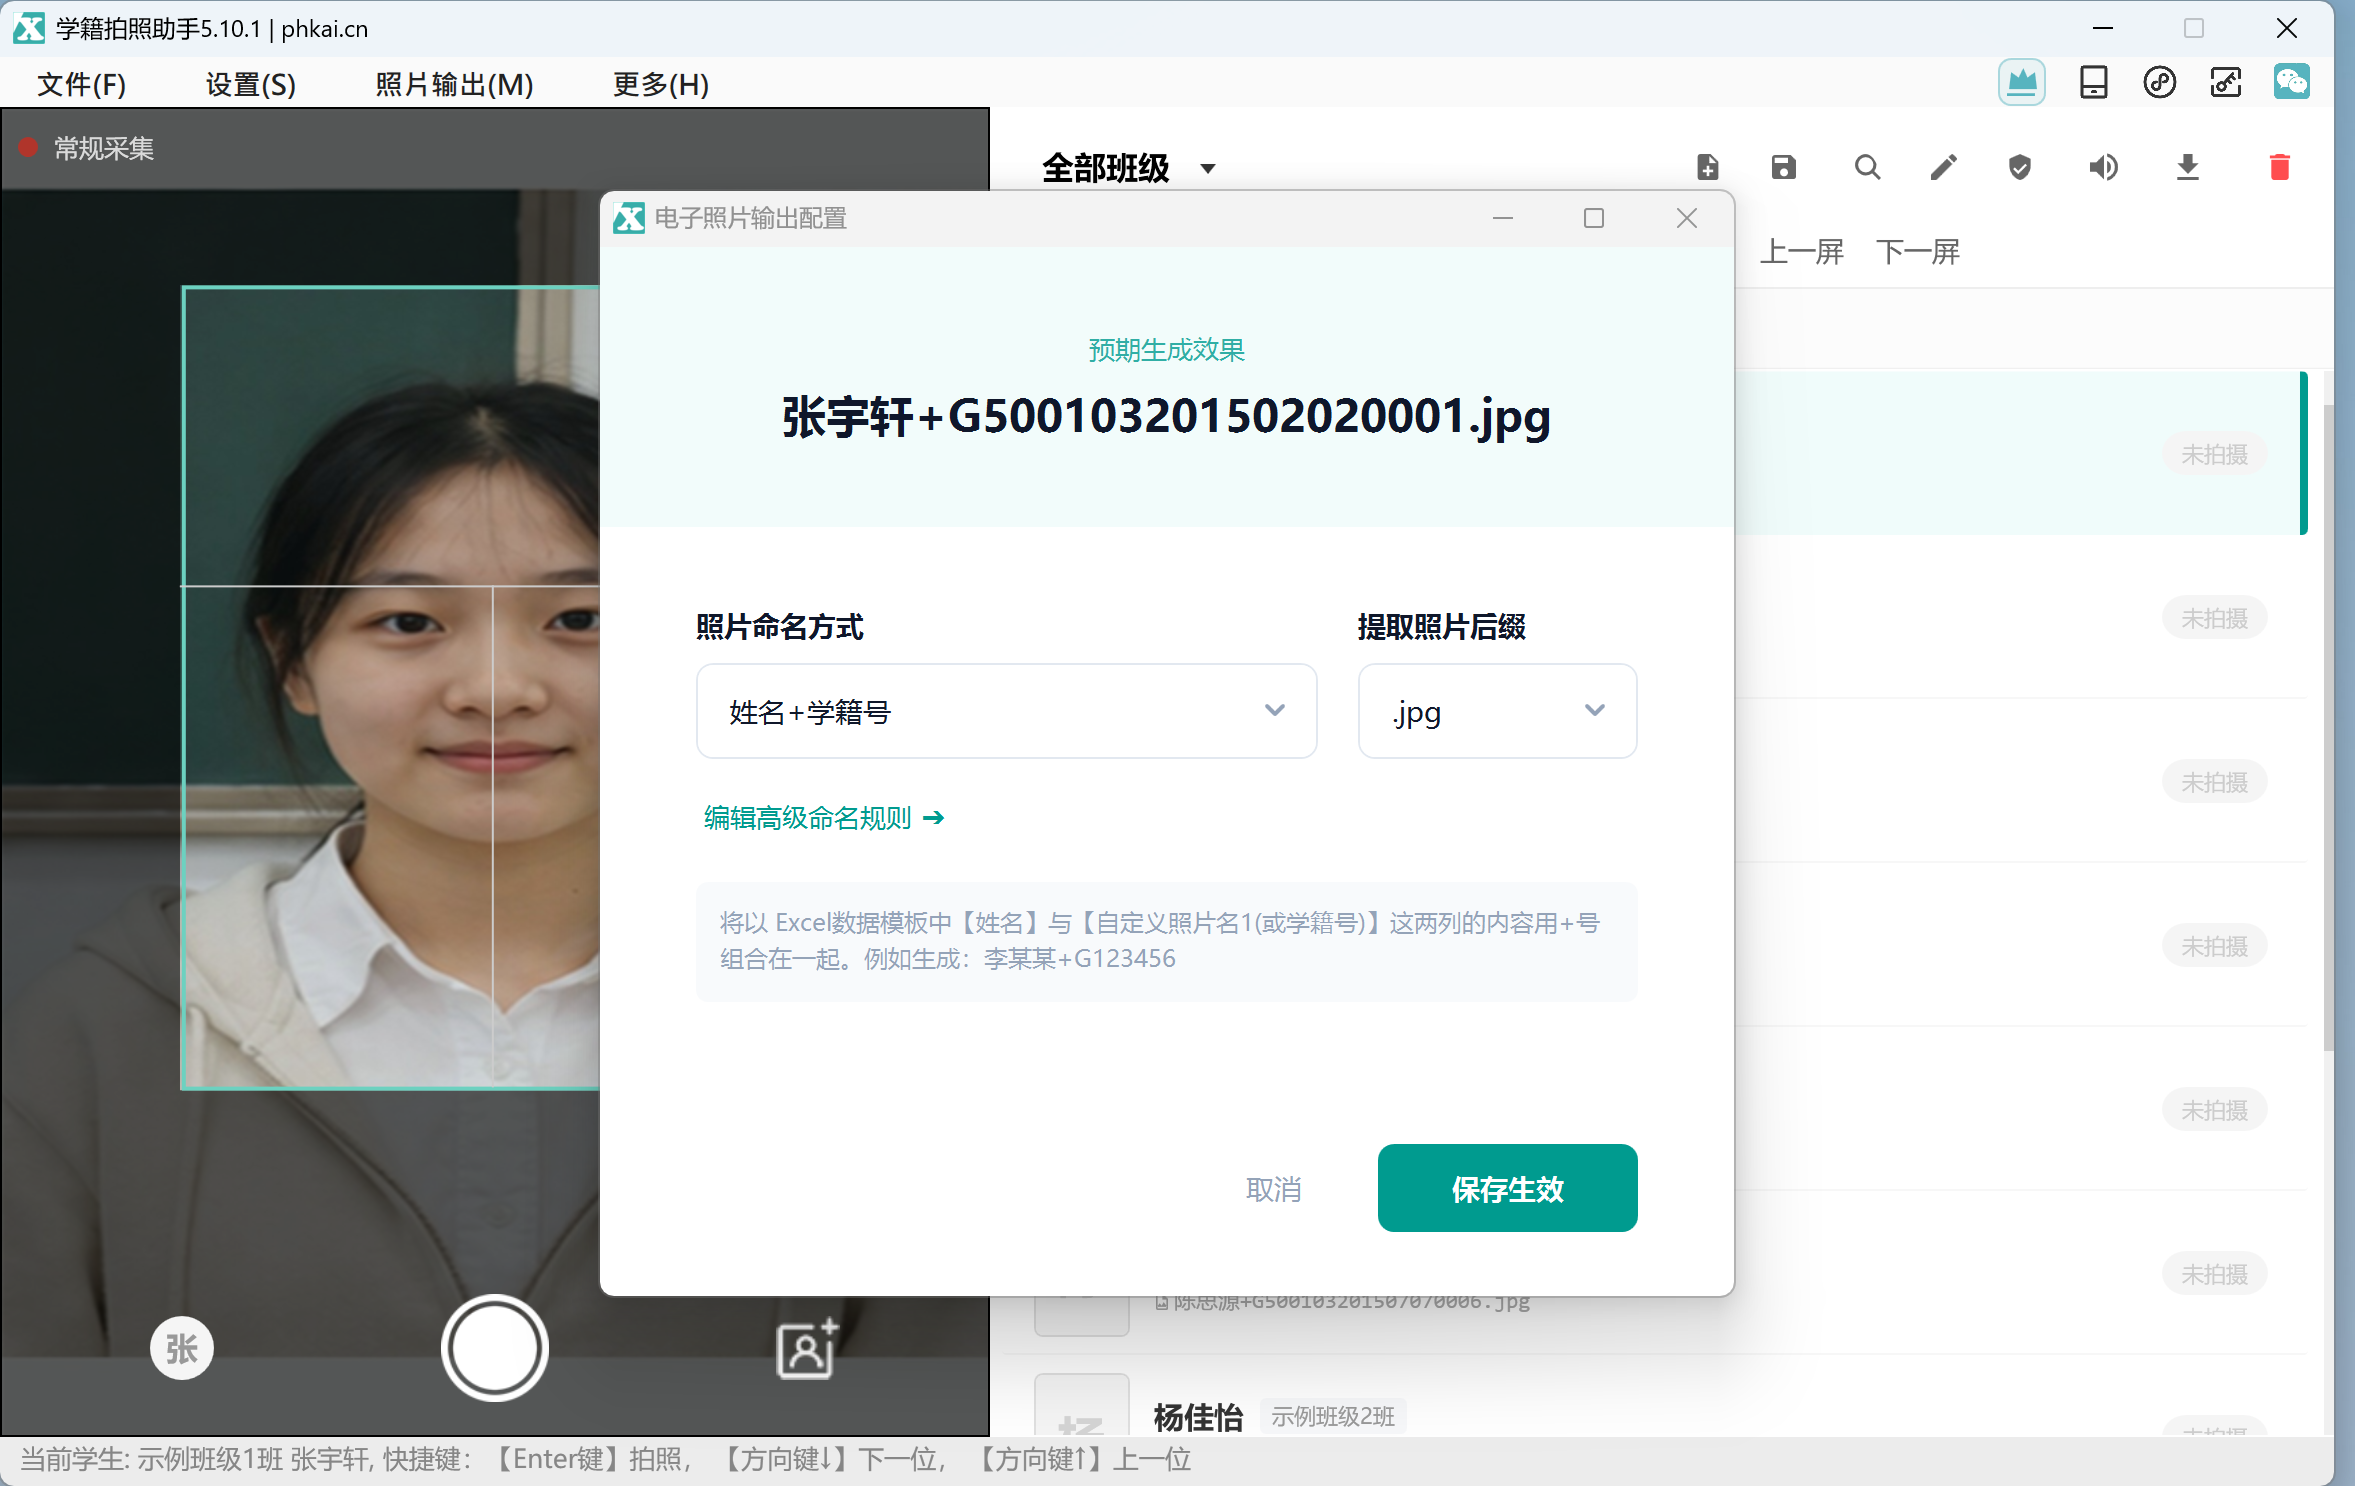Click the 保存生效 button
This screenshot has height=1486, width=2355.
coord(1507,1188)
